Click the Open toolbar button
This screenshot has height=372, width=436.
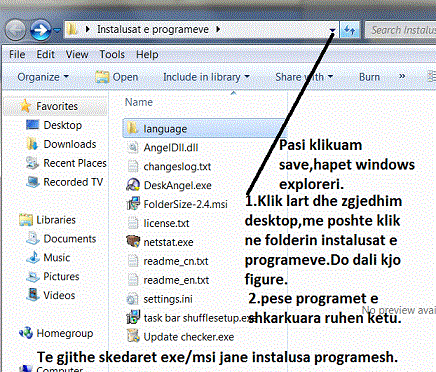click(117, 77)
